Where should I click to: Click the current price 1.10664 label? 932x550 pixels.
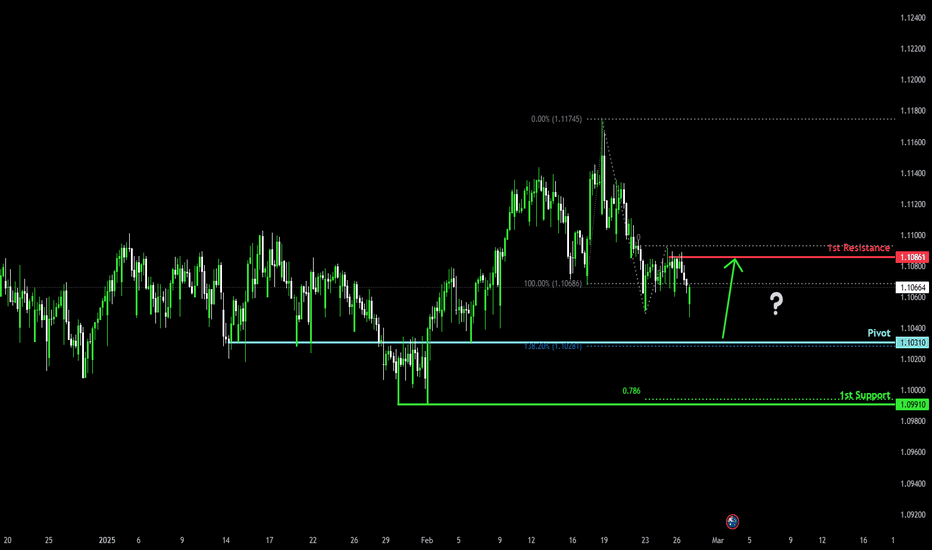pos(912,288)
